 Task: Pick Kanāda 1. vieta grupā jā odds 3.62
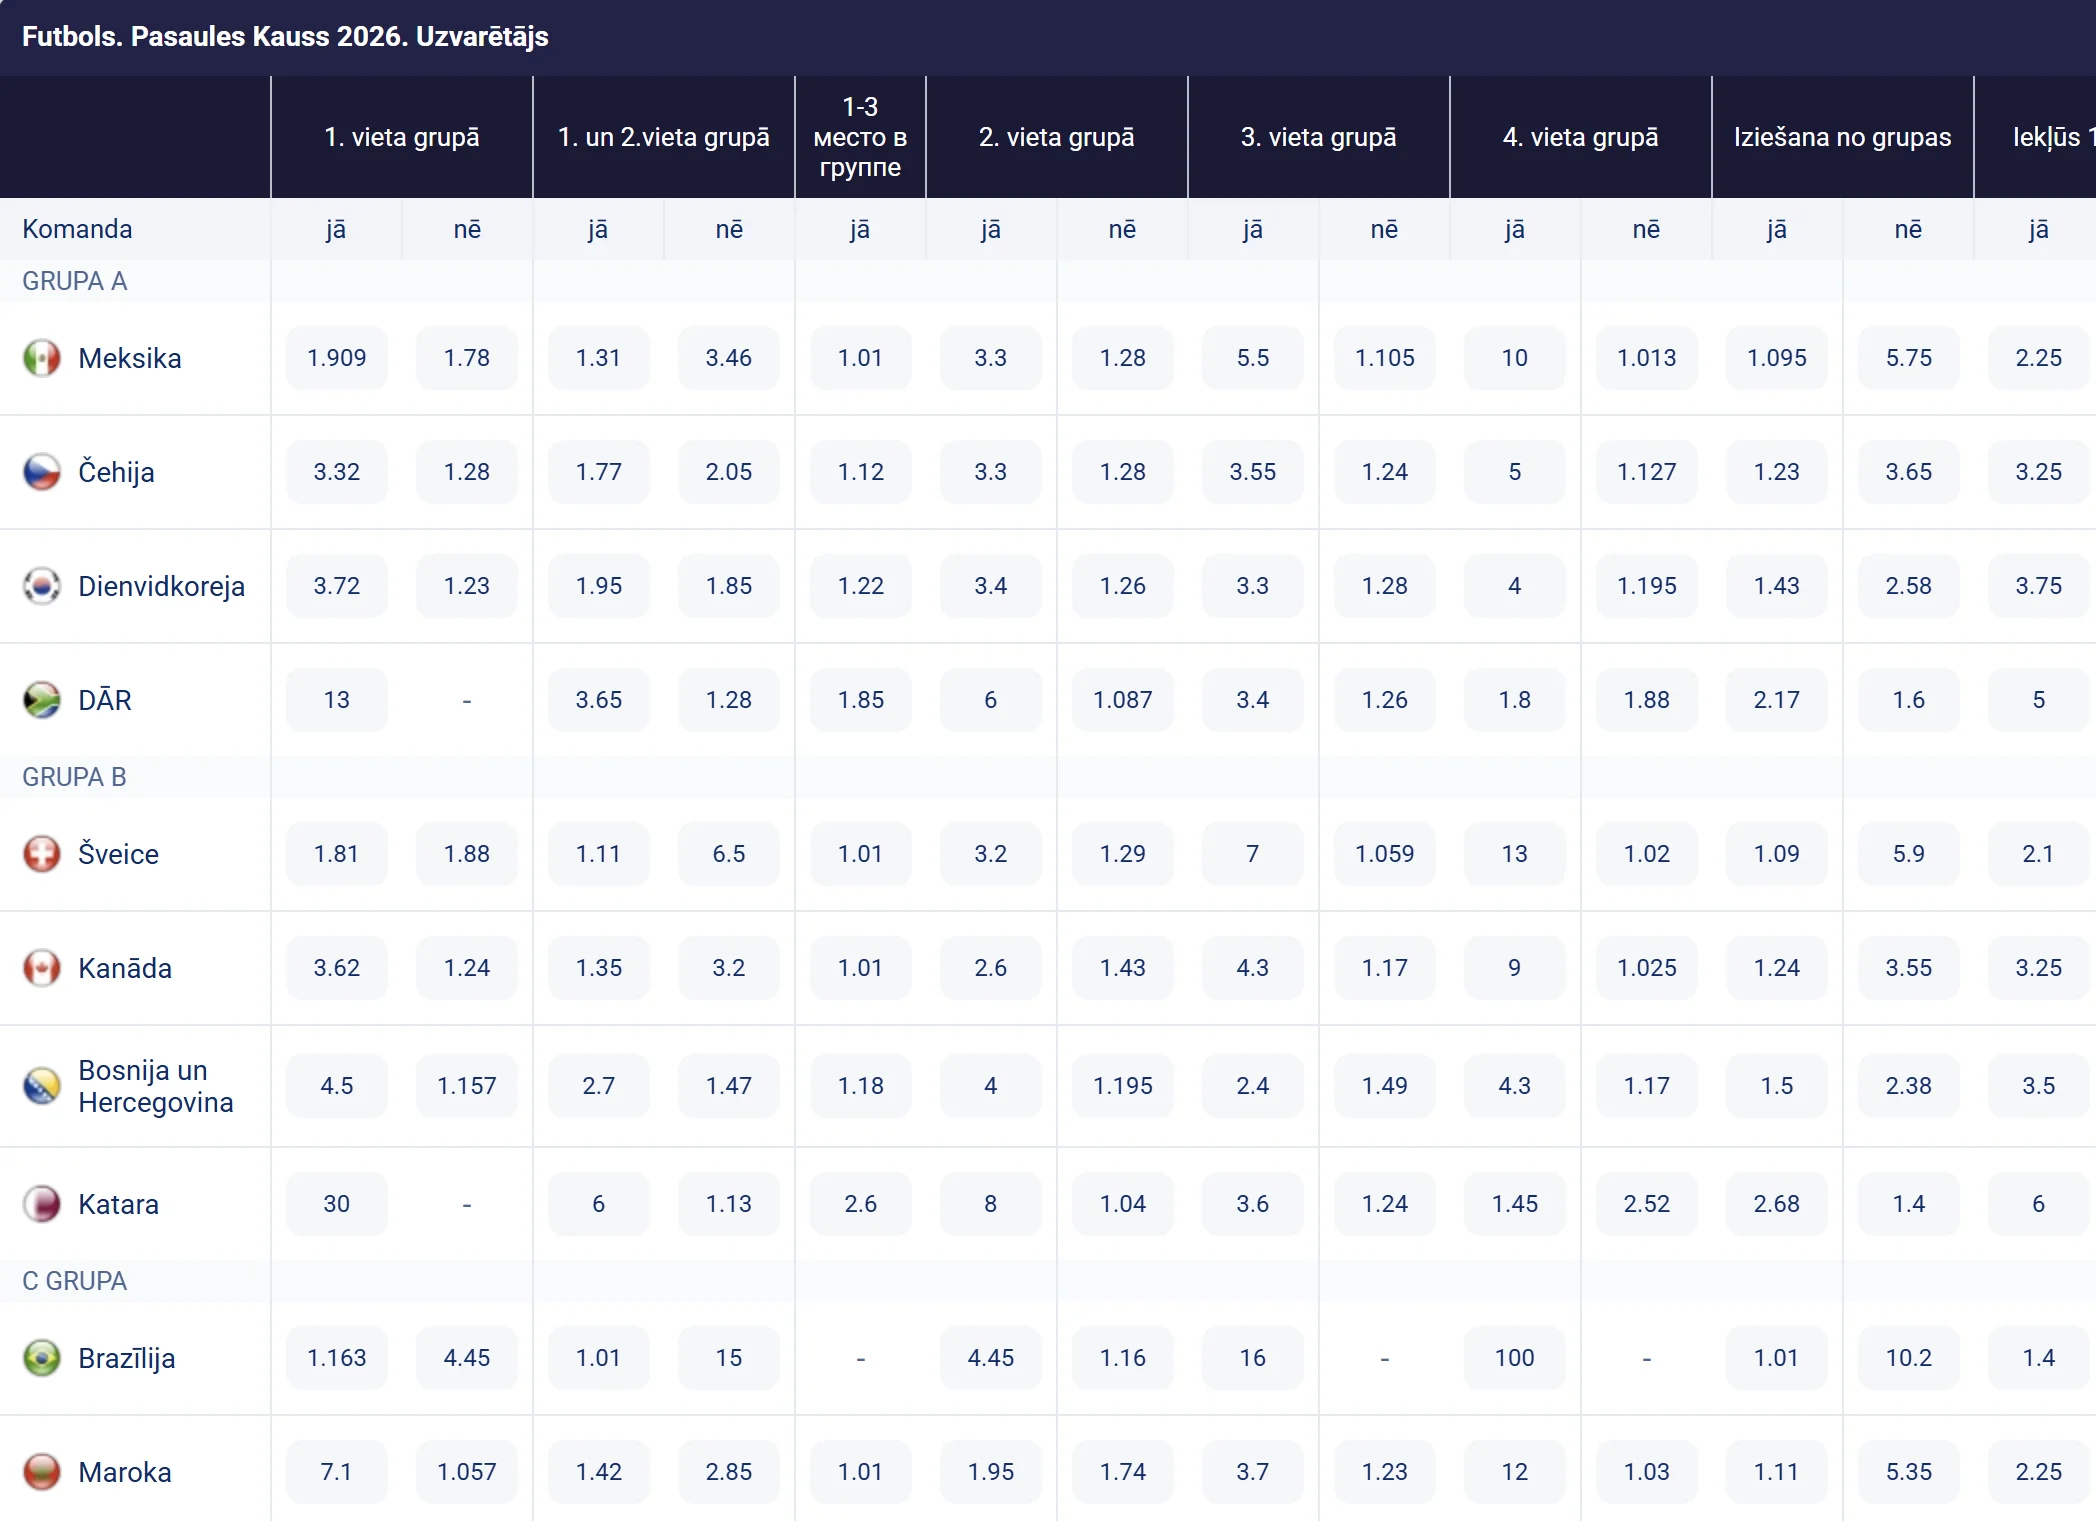[337, 968]
